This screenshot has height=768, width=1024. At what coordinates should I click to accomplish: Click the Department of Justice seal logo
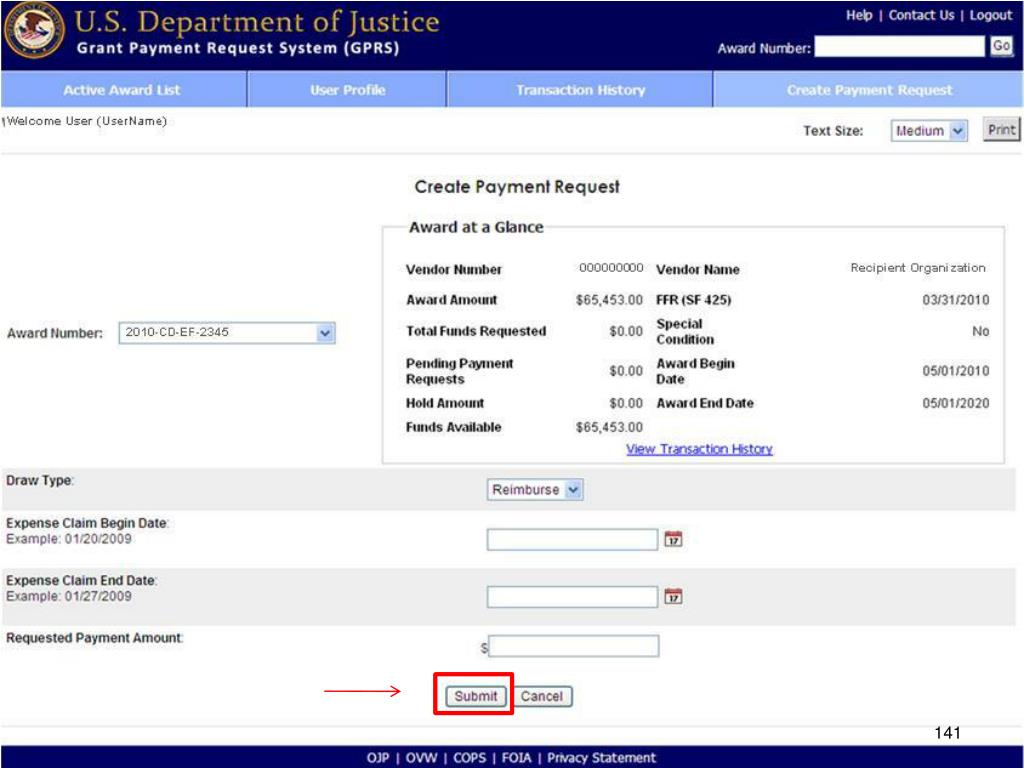[34, 30]
